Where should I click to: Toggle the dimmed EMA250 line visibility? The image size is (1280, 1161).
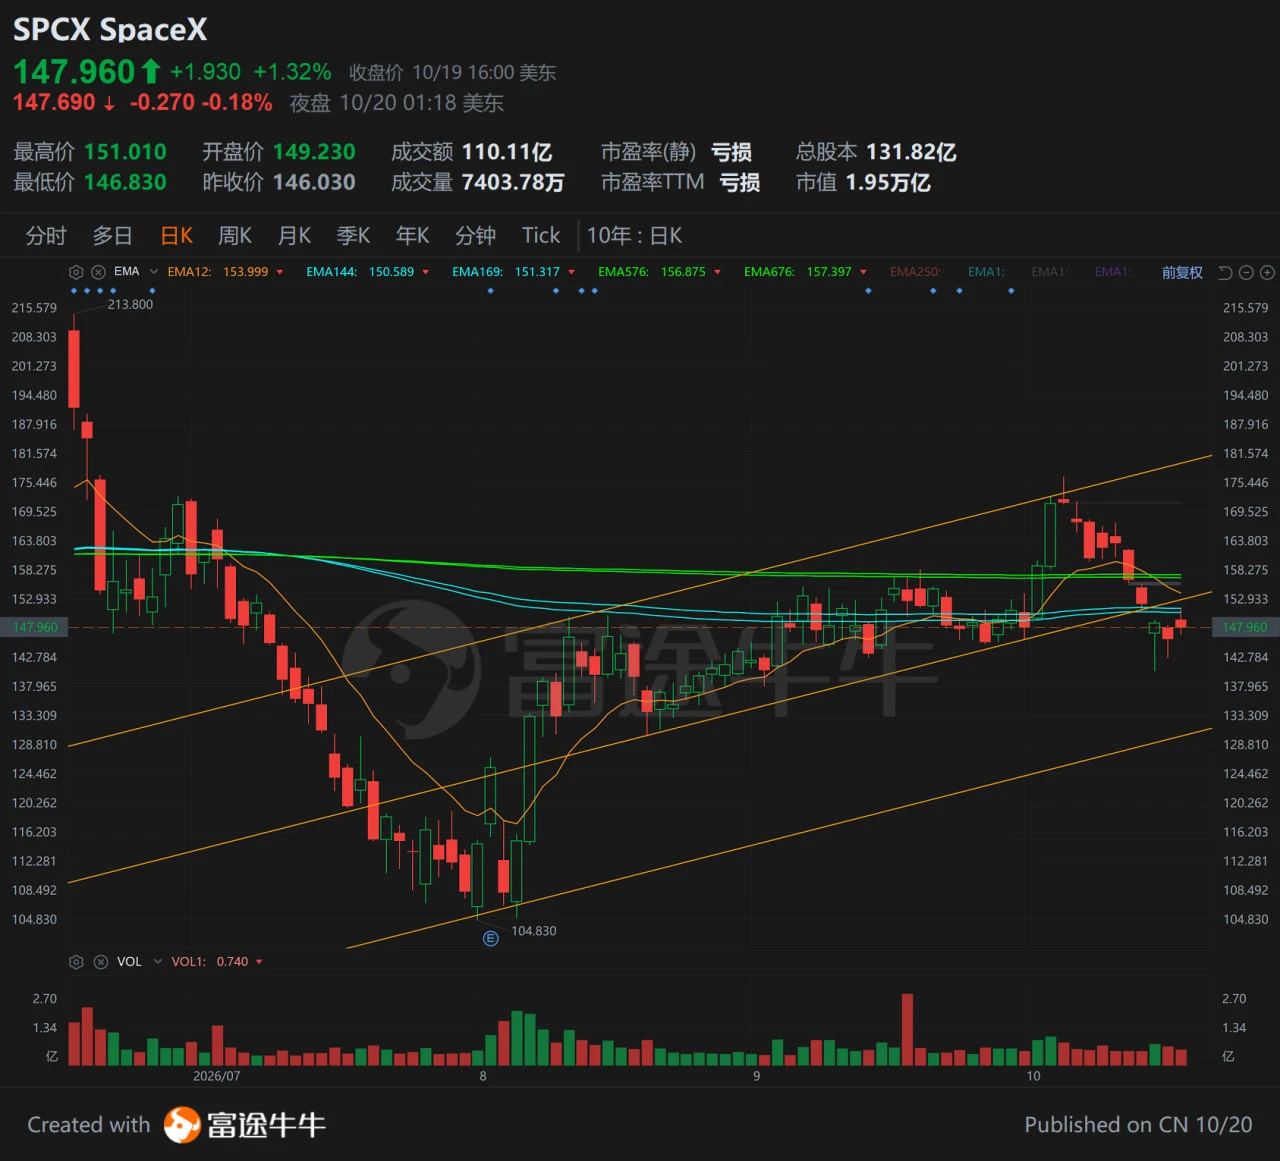pos(915,272)
